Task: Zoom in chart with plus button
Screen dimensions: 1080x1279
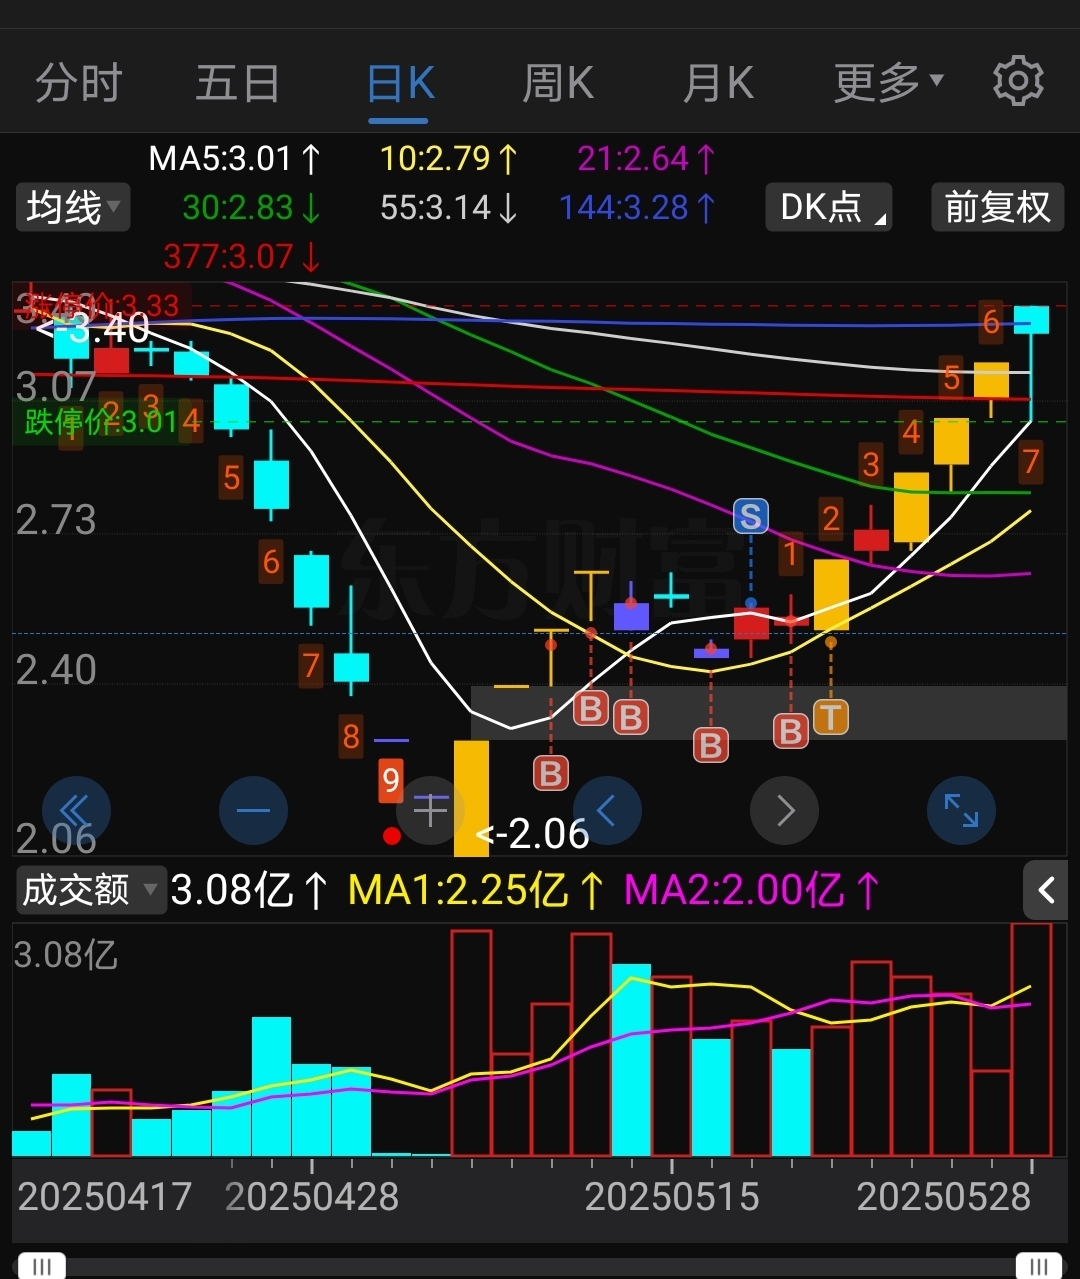Action: coord(431,810)
